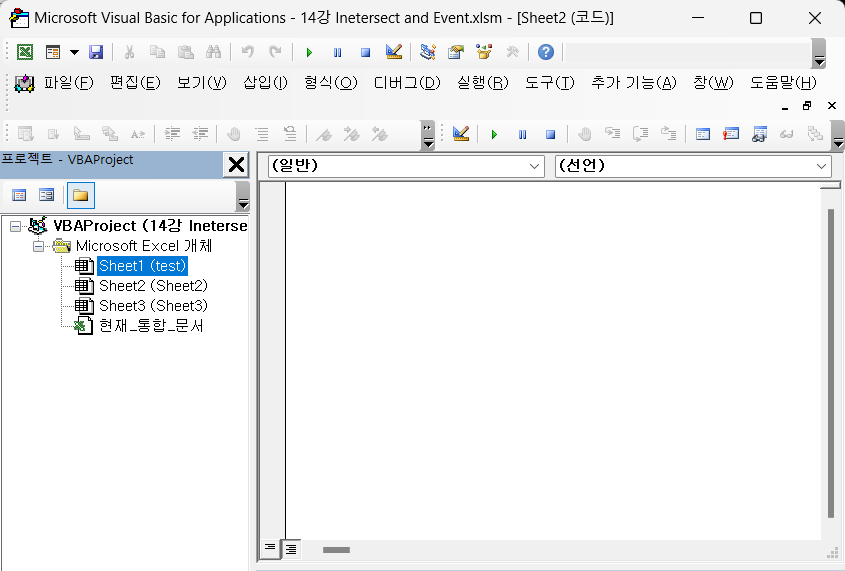Screen dimensions: 845x571
Task: Toggle Breakpoint hand icon in debug toolbar
Action: click(584, 134)
